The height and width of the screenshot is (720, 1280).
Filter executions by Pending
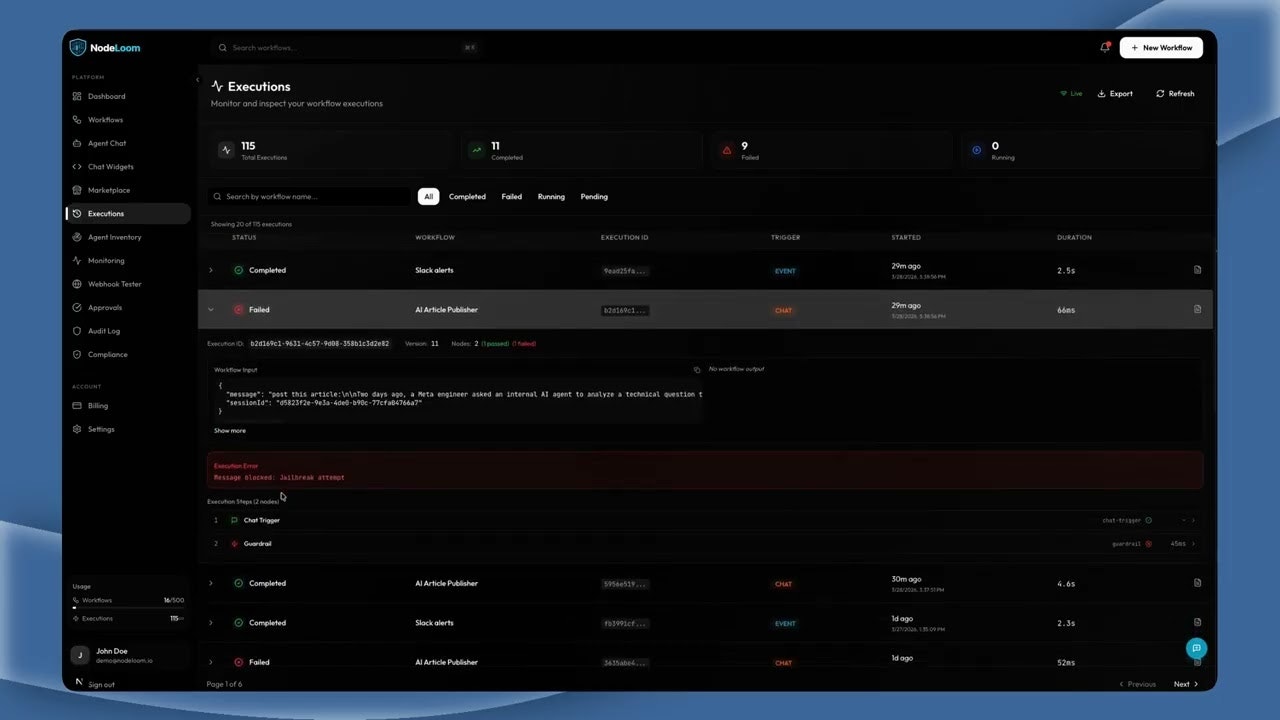click(594, 197)
